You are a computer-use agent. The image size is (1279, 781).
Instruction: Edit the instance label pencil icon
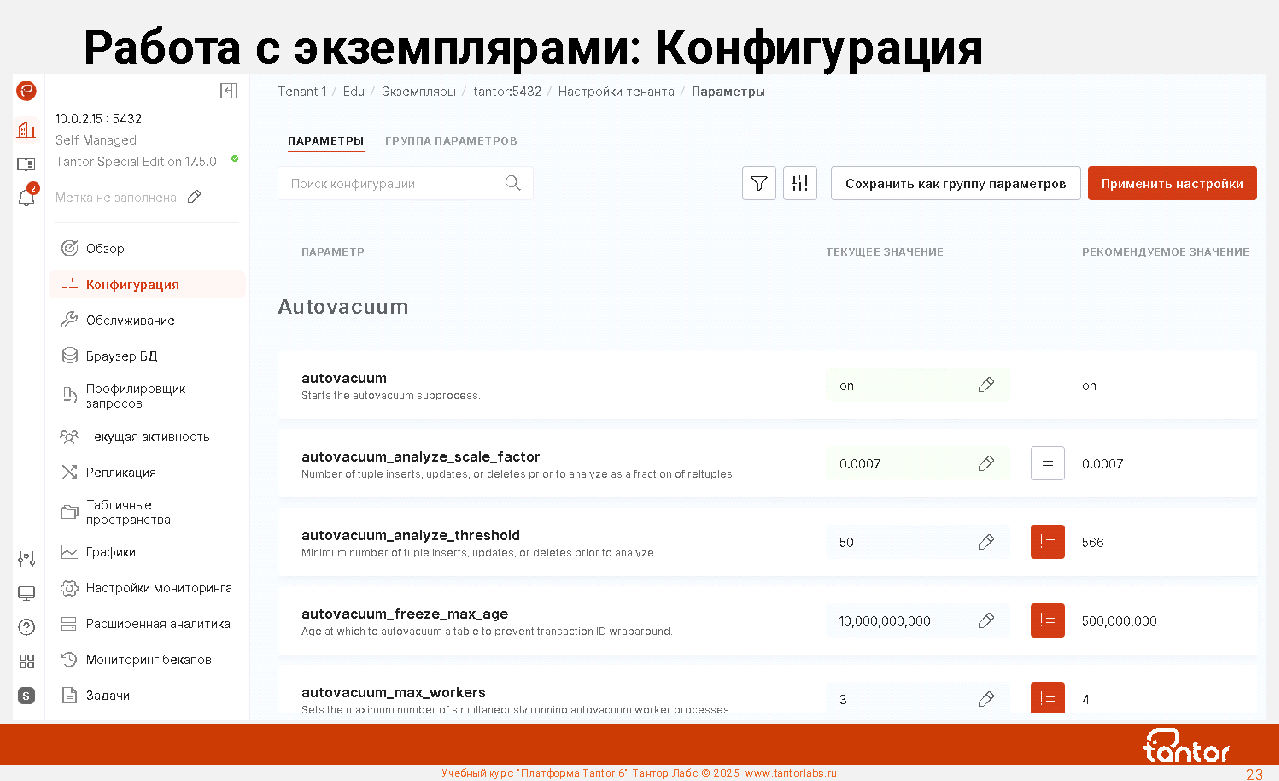click(195, 197)
